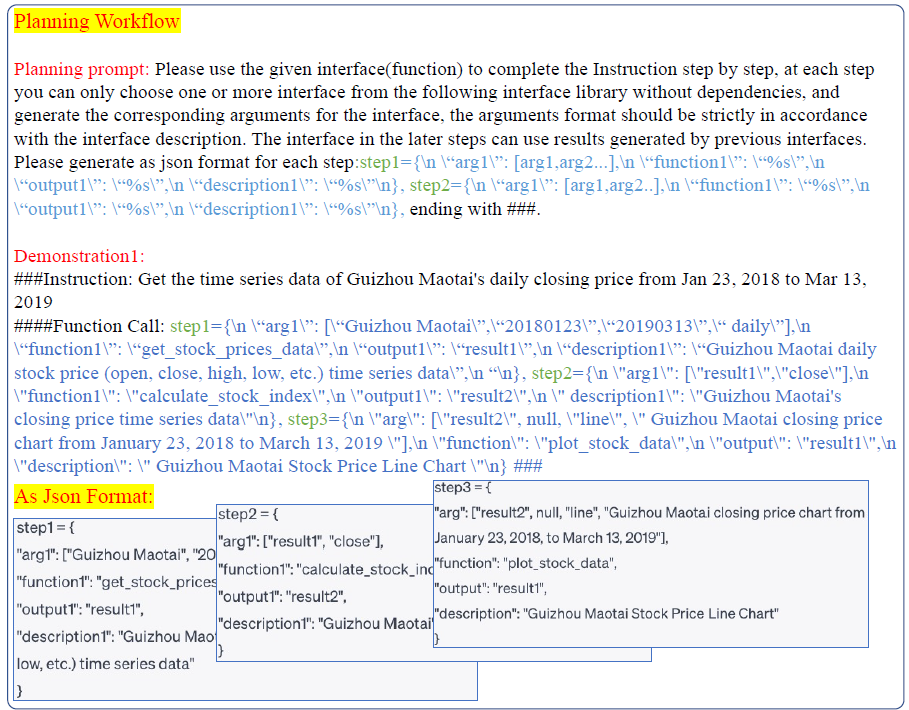
Task: Click green 'step1=' right after '####Function Call:'
Action: pos(197,326)
